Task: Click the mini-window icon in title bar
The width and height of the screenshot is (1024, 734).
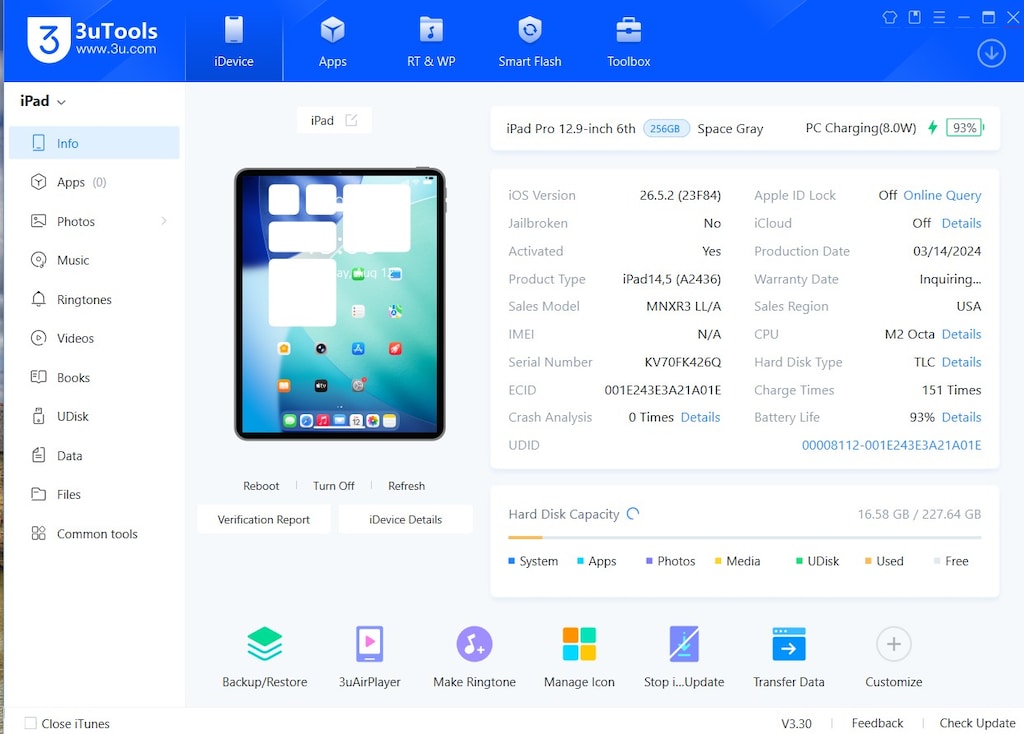Action: (914, 18)
